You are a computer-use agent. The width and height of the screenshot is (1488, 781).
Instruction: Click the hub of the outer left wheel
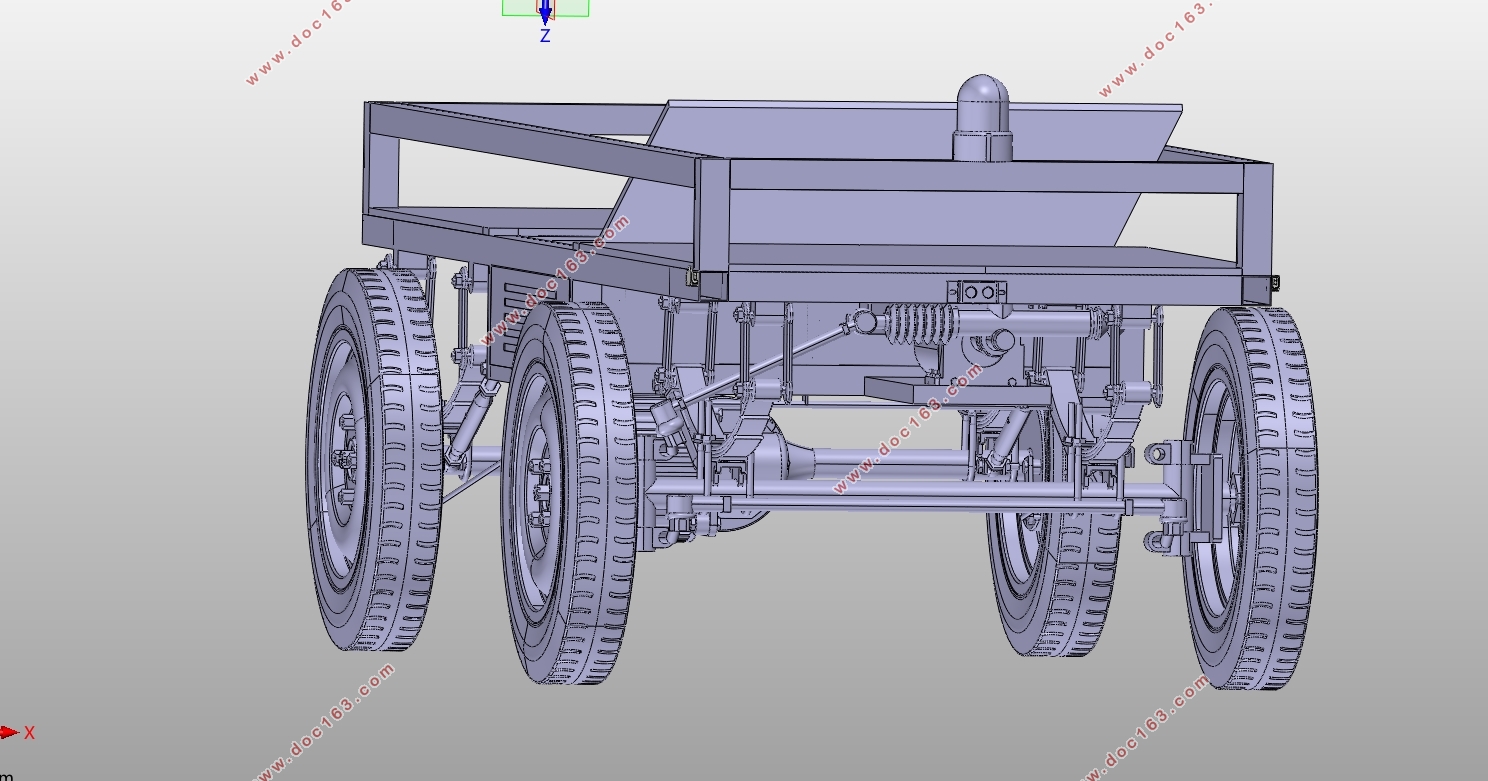[343, 459]
